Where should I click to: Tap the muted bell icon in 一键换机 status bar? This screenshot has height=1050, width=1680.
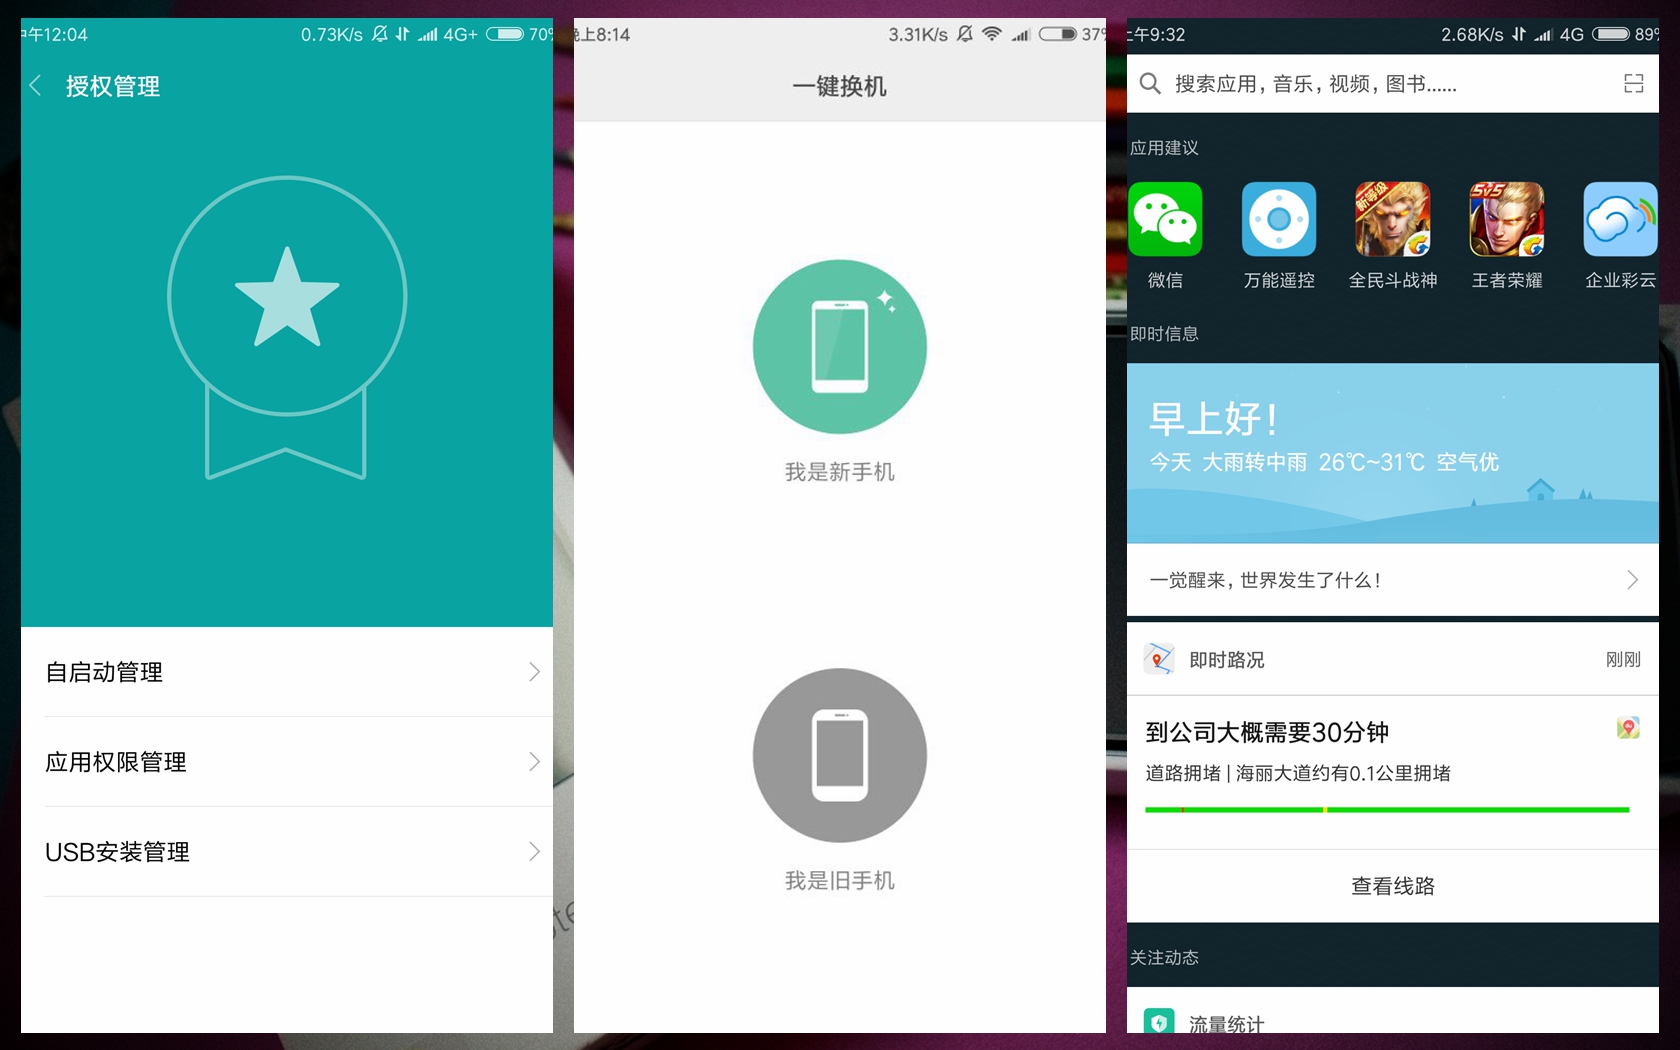pos(965,34)
